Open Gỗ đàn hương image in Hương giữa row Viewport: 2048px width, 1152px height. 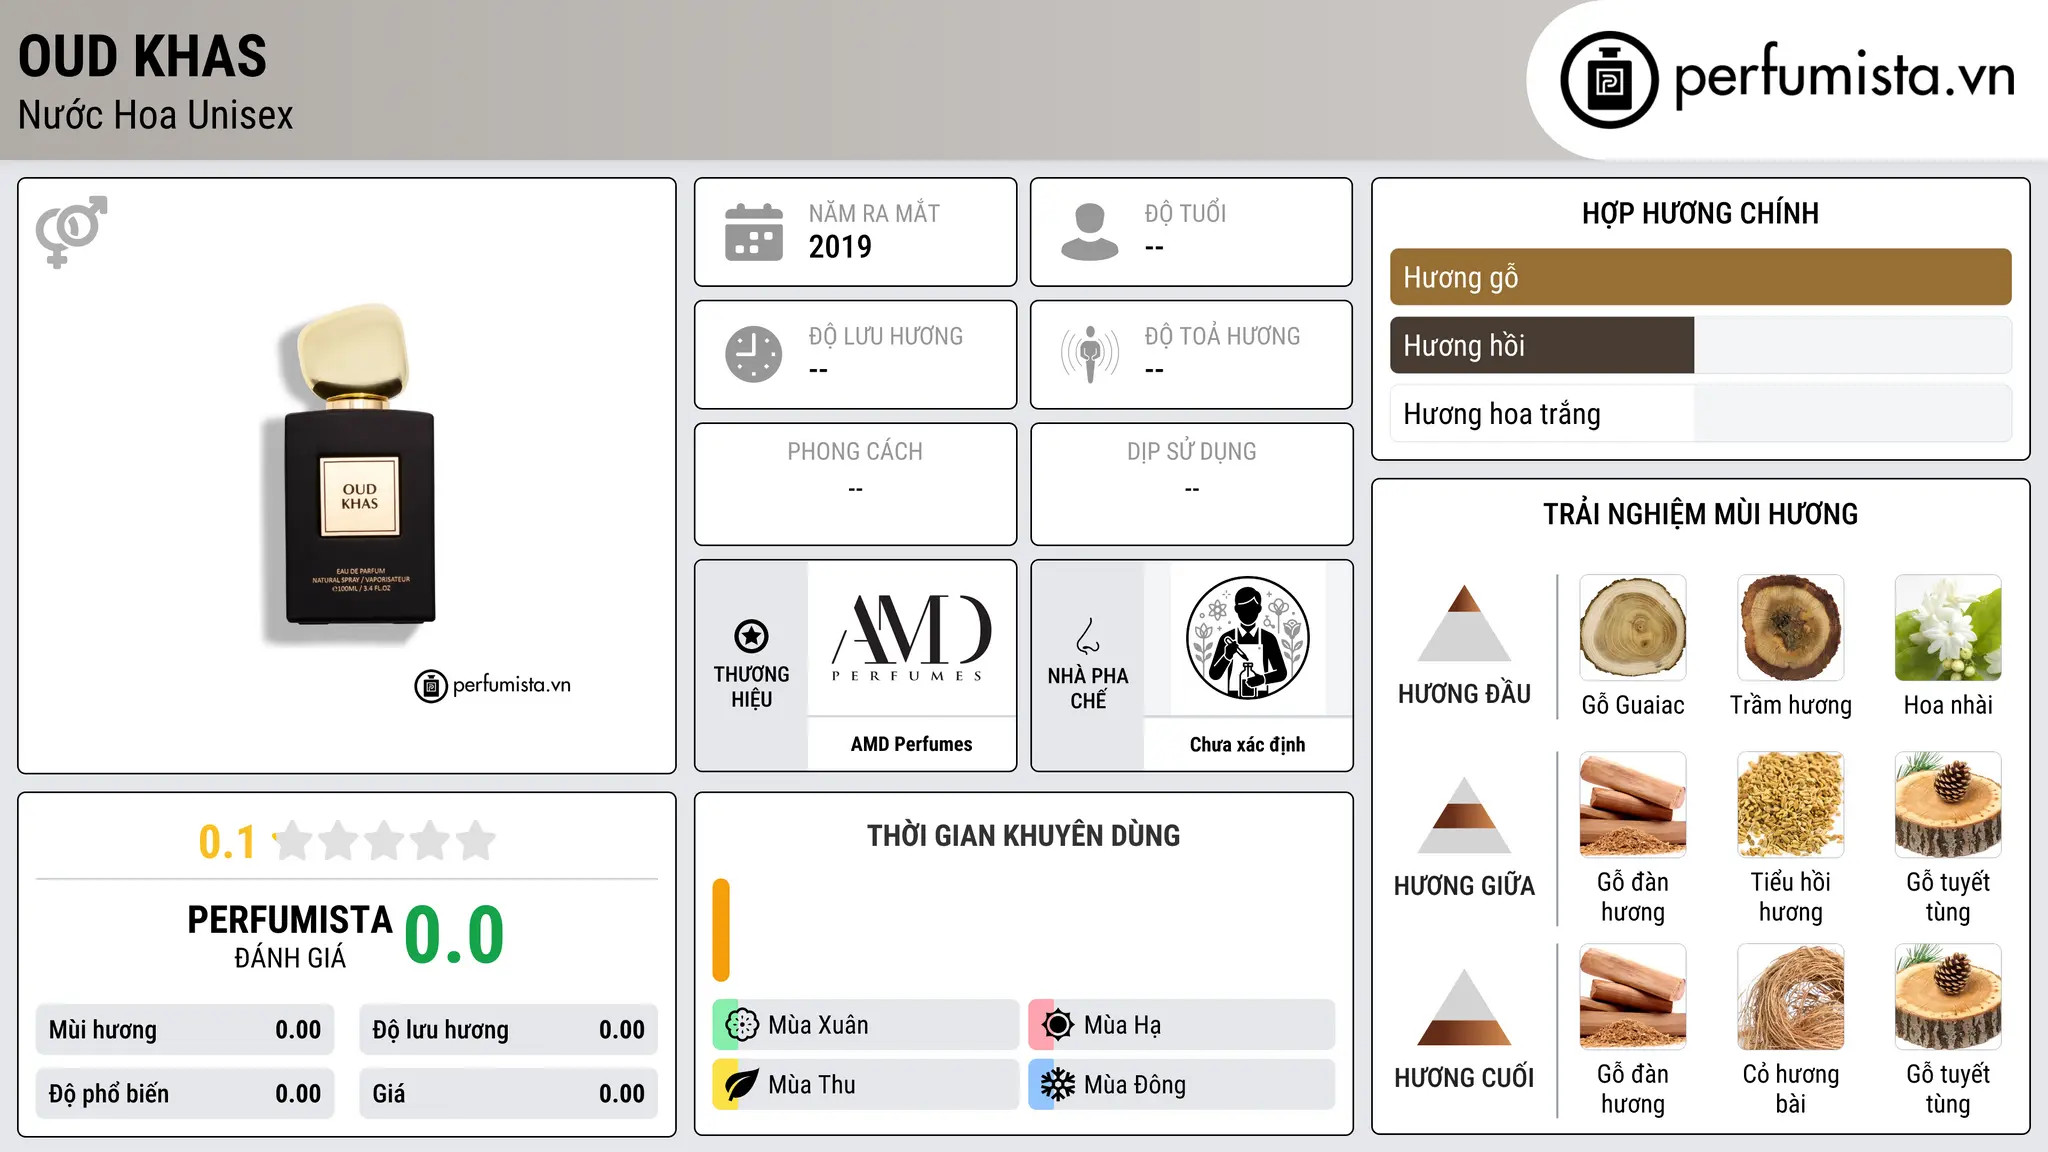[x=1633, y=805]
